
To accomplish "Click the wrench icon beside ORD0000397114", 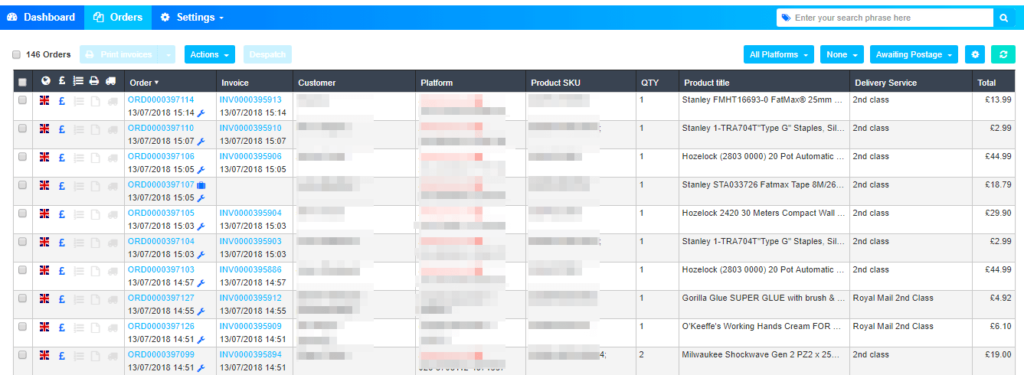I will point(201,112).
